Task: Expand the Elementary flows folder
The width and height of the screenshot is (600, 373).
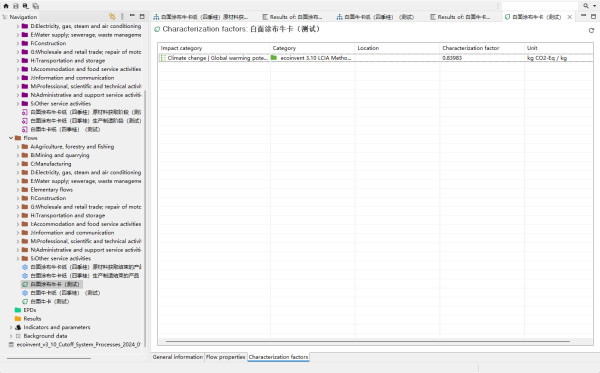Action: click(18, 189)
